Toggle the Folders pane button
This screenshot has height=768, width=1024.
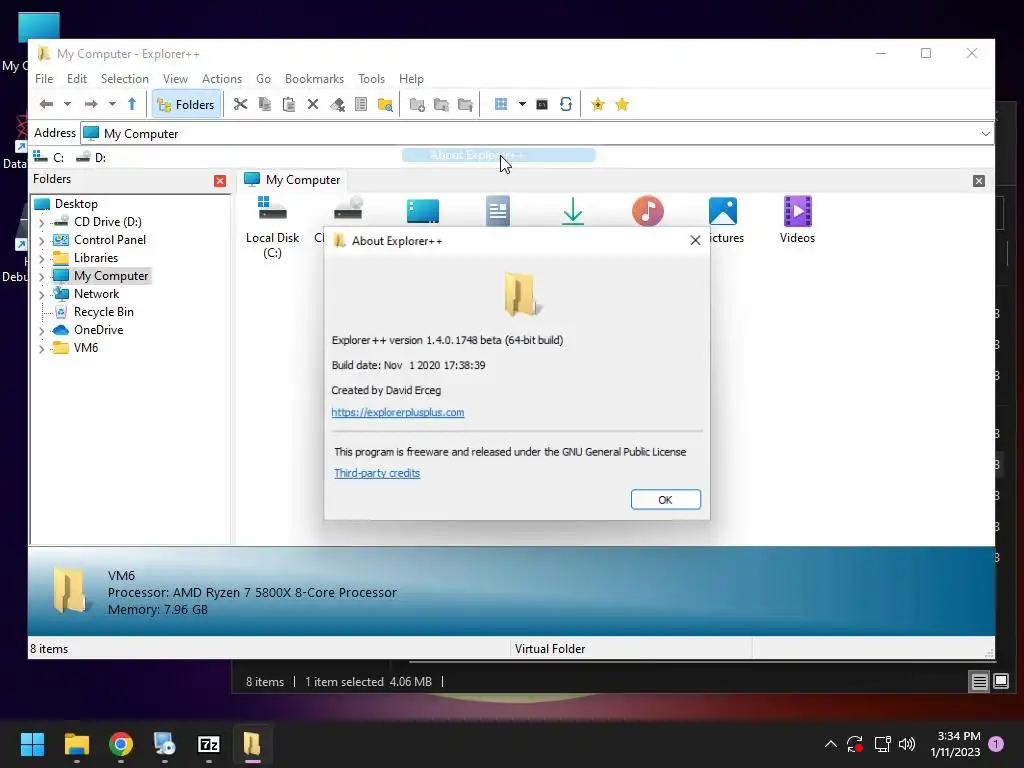[x=186, y=104]
